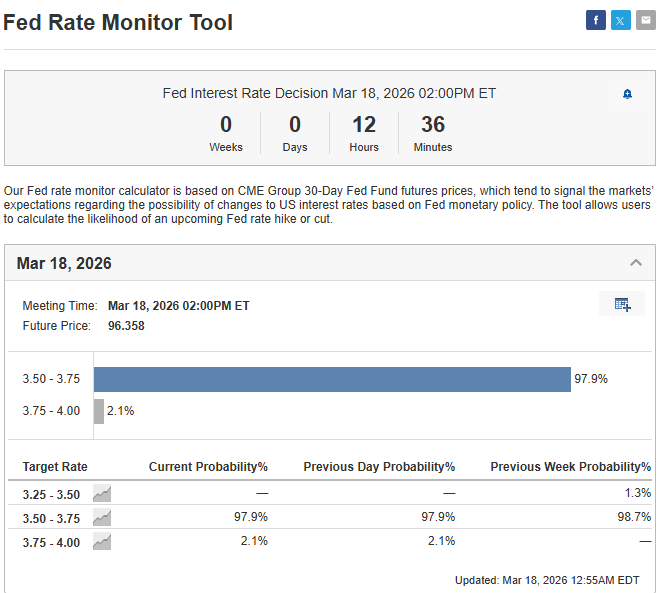
Task: Select the Target Rate column header
Action: click(55, 467)
